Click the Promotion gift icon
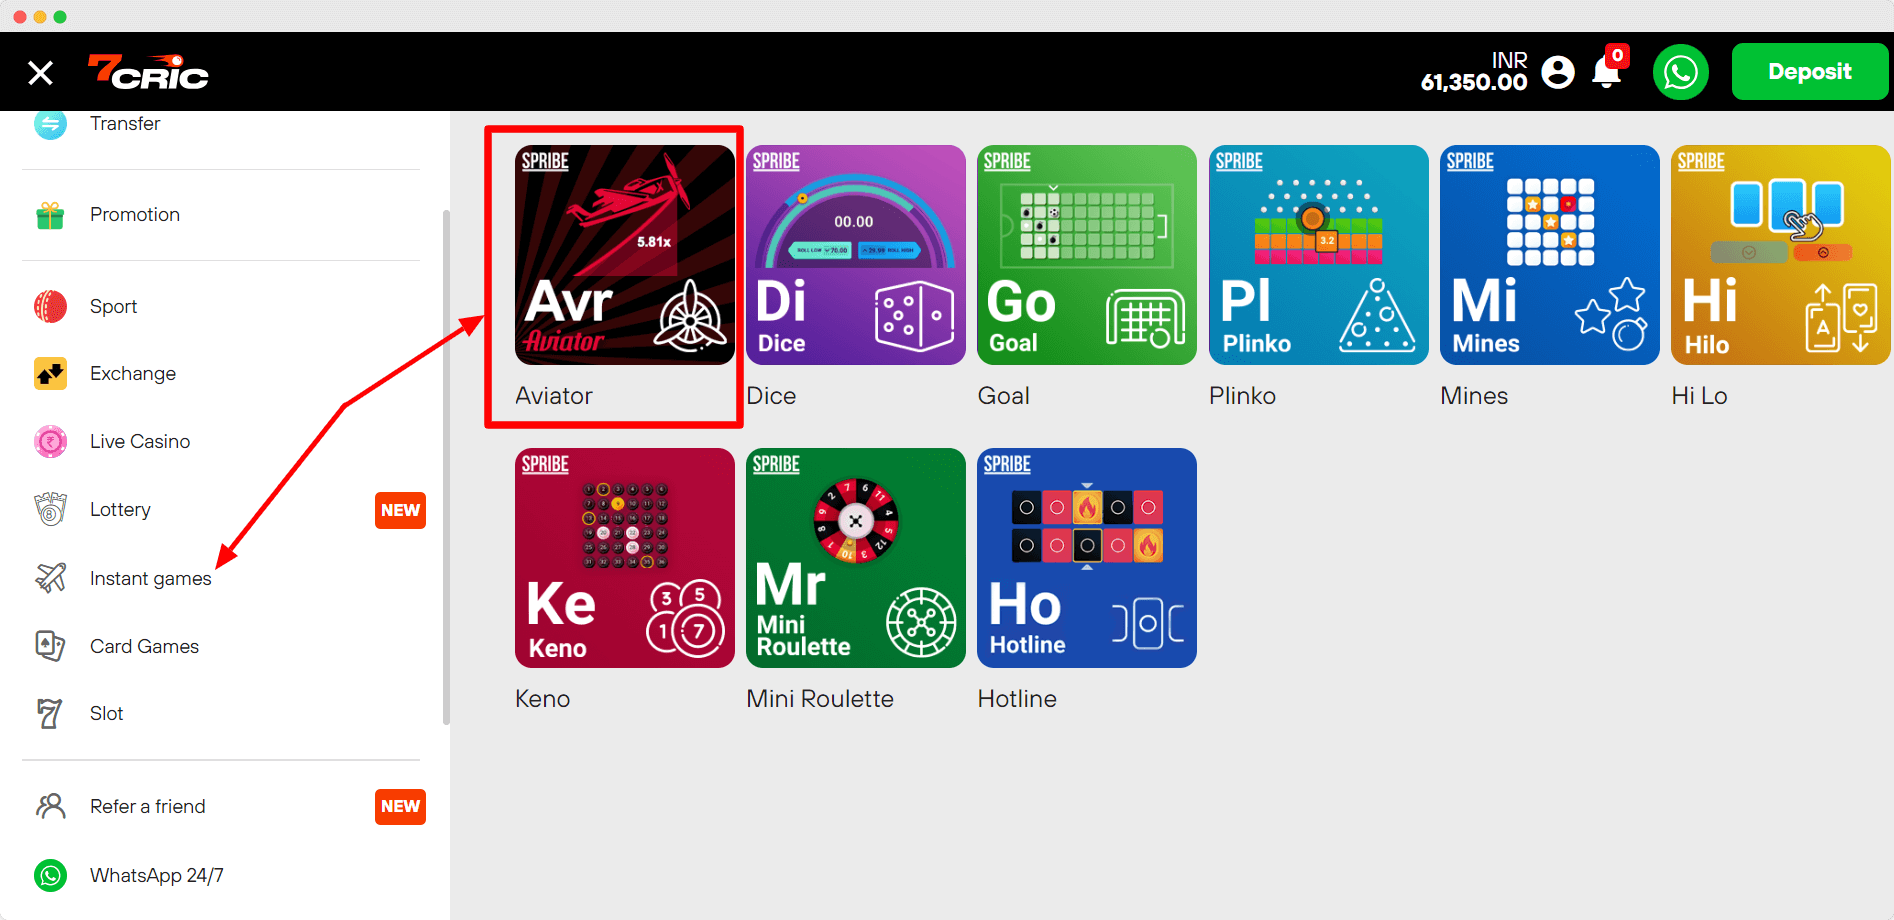This screenshot has height=920, width=1894. (50, 215)
